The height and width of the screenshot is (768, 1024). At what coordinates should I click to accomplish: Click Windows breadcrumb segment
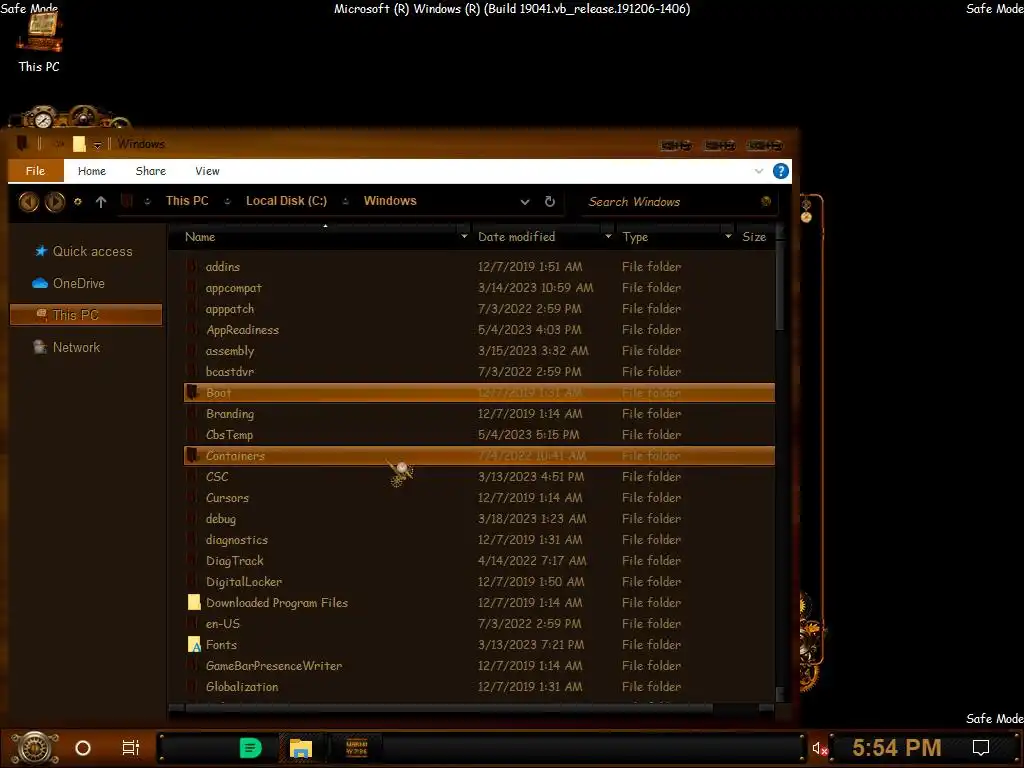390,201
